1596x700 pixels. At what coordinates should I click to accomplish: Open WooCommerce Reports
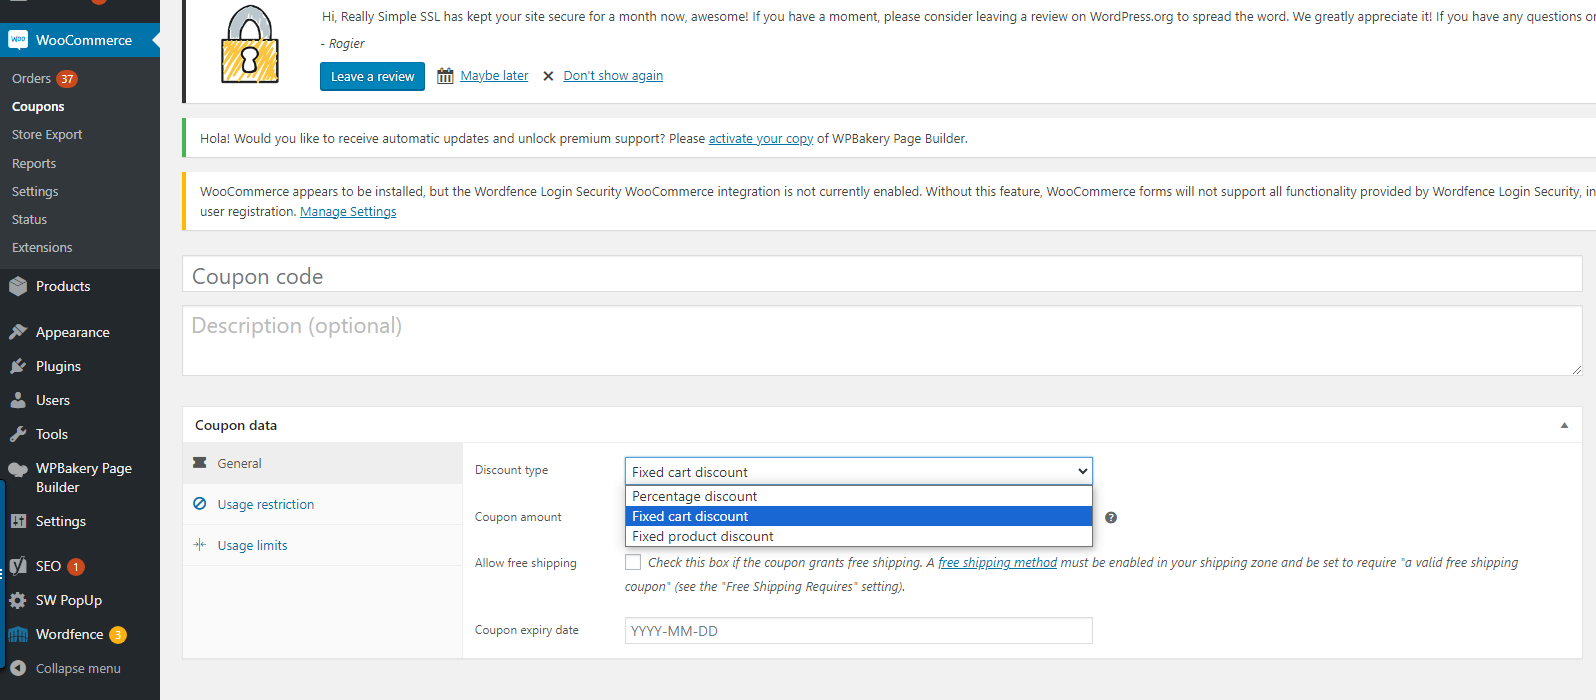(x=34, y=163)
